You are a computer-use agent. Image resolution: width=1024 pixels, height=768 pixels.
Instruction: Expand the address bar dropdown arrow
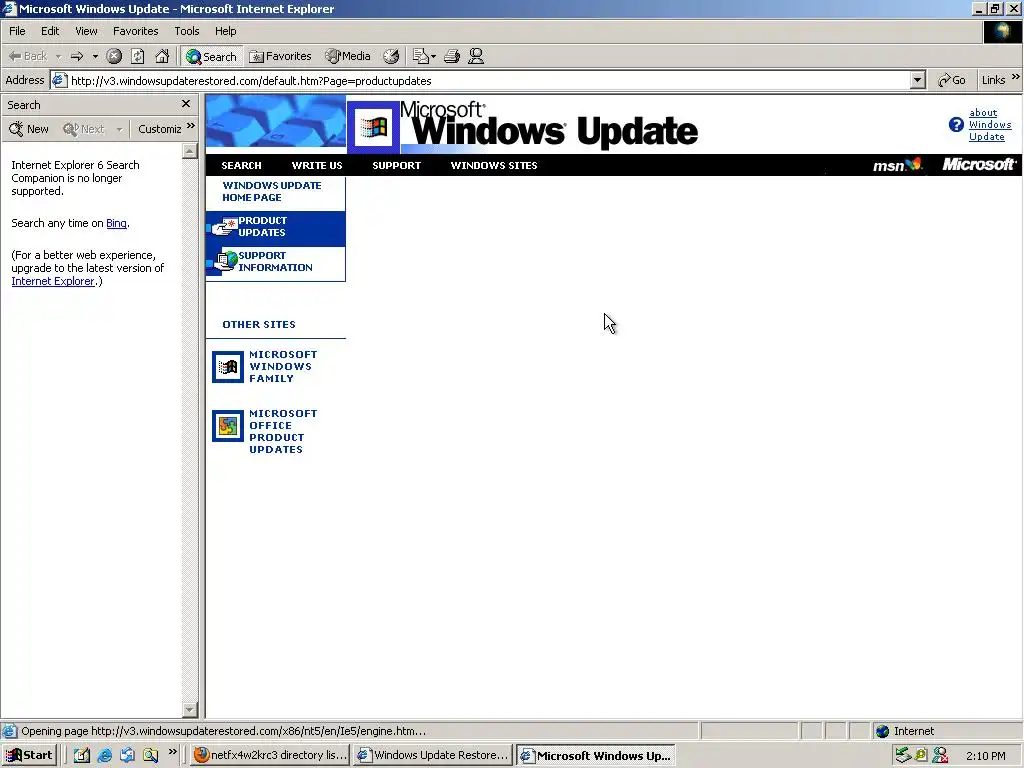[918, 80]
